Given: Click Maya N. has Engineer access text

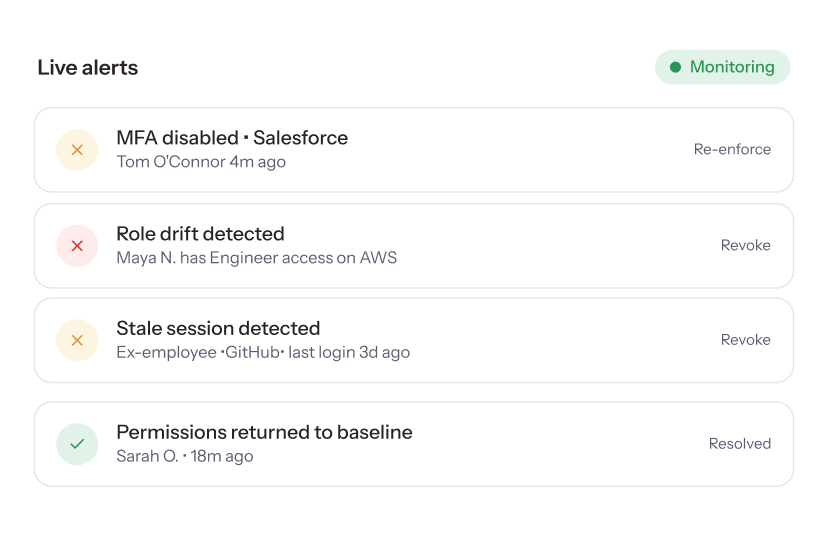Looking at the screenshot, I should [x=256, y=258].
